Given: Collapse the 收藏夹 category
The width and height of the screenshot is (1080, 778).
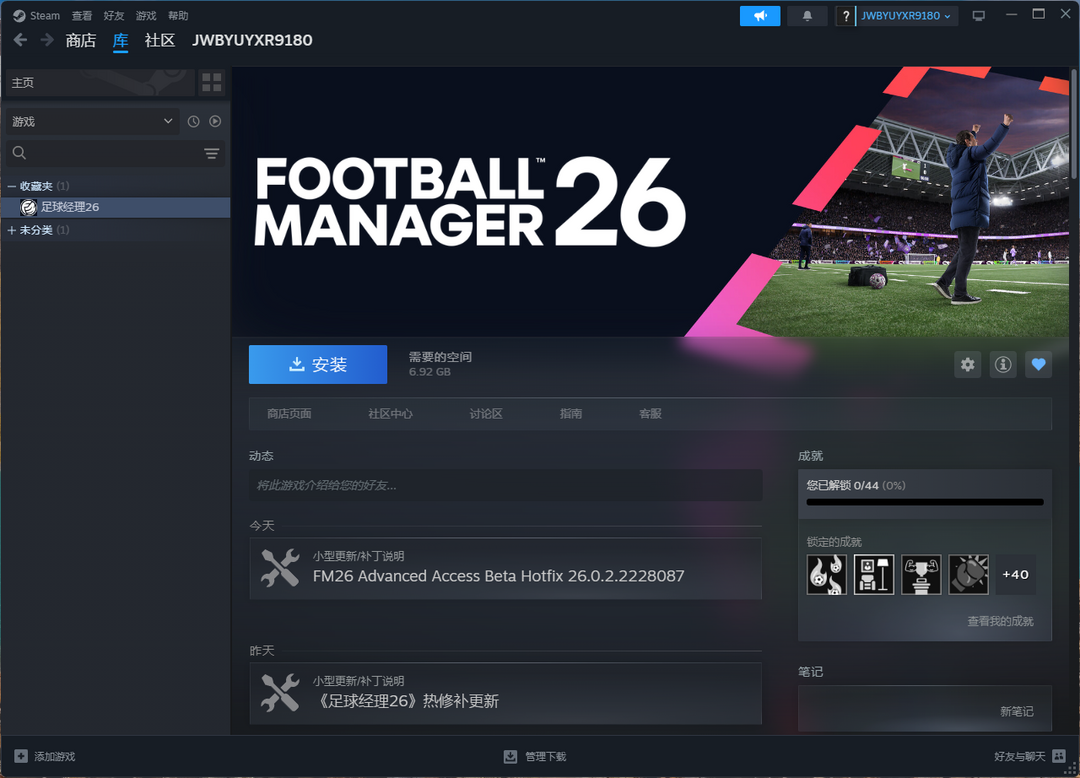Looking at the screenshot, I should tap(12, 186).
